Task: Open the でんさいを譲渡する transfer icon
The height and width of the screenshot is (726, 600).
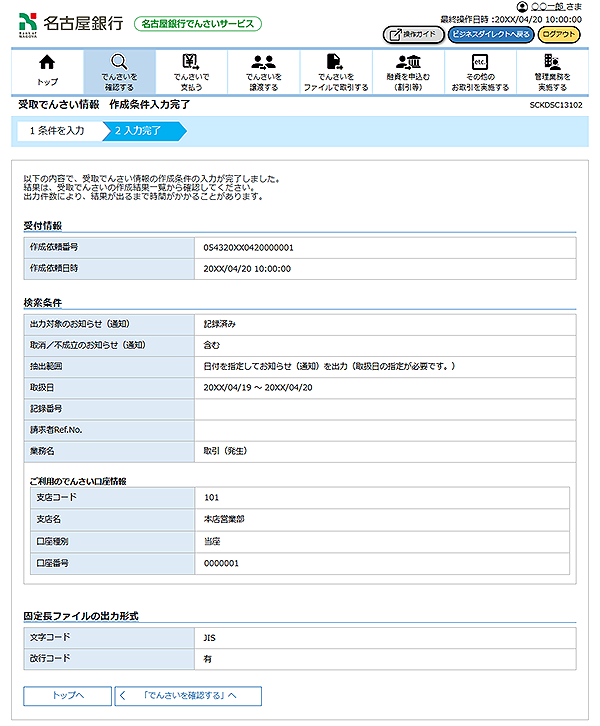Action: [264, 62]
